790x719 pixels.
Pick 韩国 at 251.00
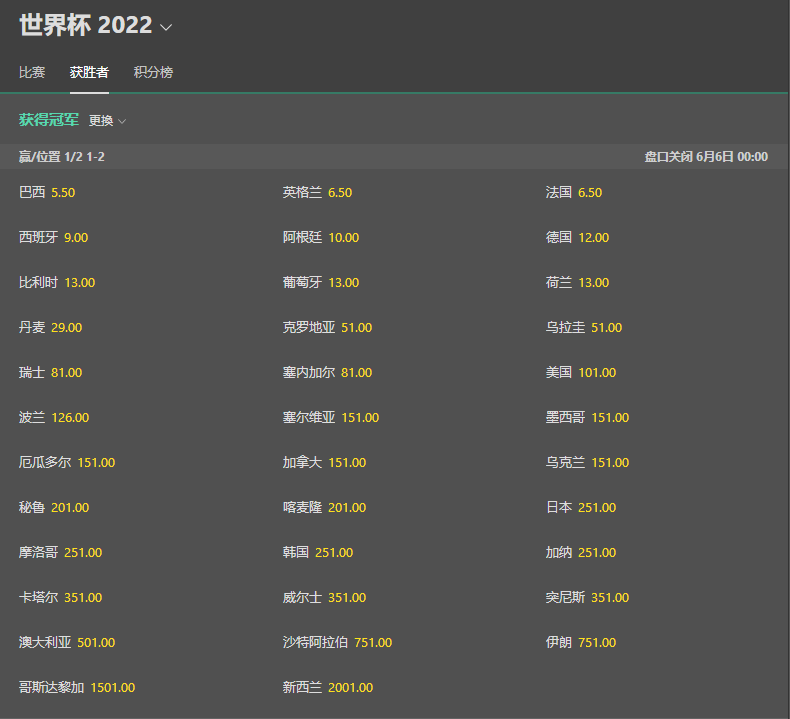(x=318, y=552)
